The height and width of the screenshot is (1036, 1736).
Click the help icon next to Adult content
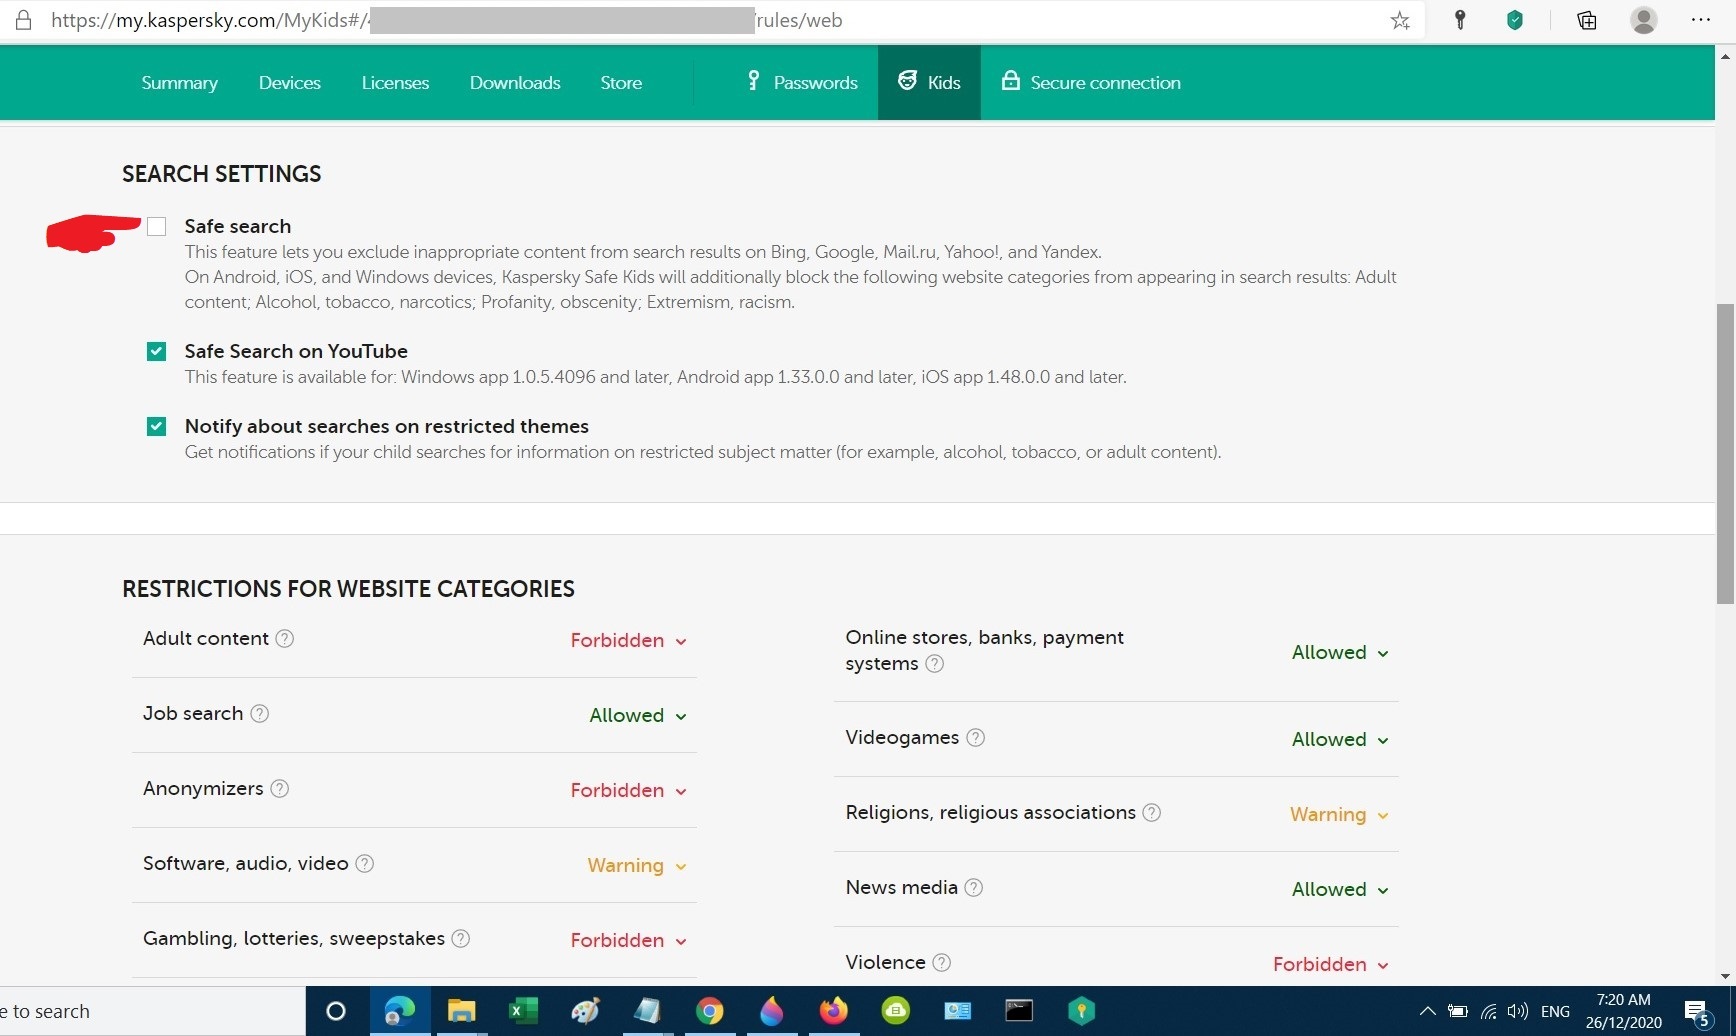285,639
